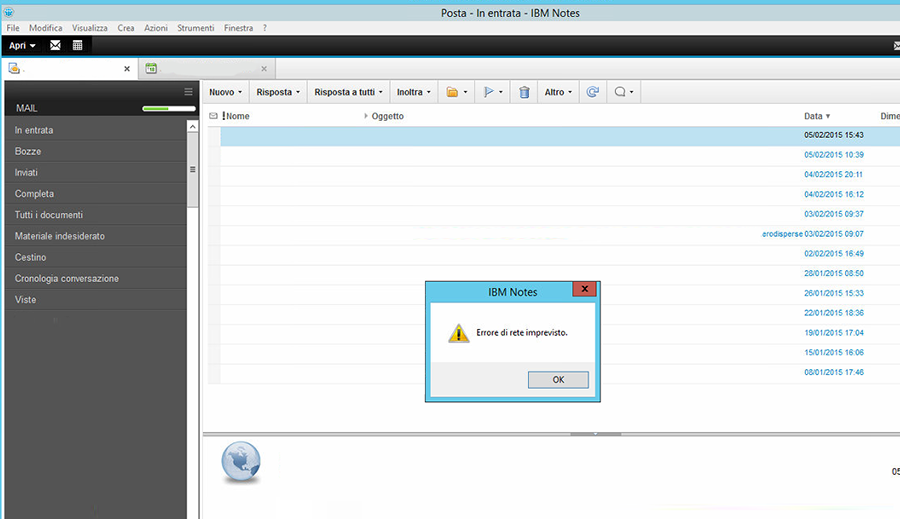Image resolution: width=900 pixels, height=519 pixels.
Task: Click the sidebar scroll up arrow
Action: pos(193,126)
